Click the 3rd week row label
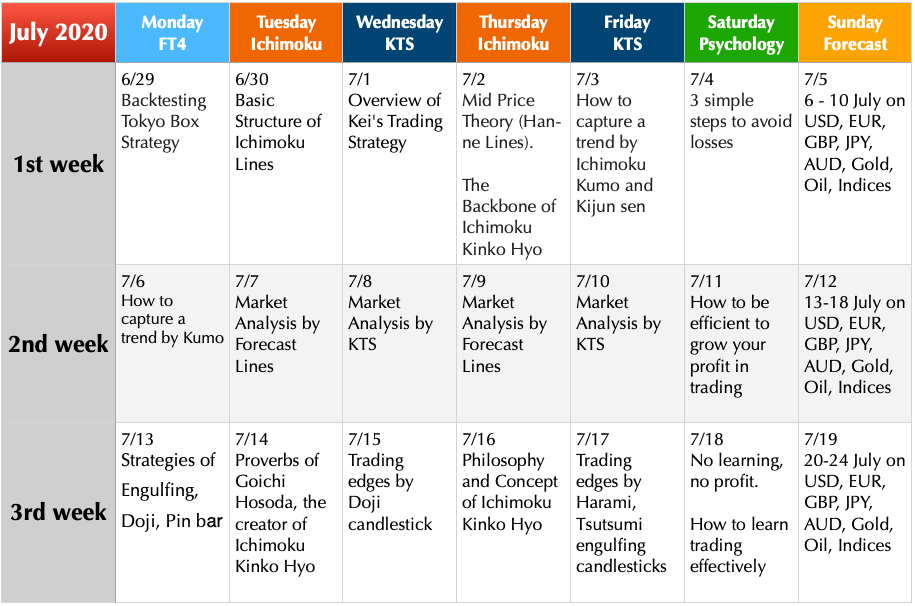The image size is (915, 606). (58, 512)
